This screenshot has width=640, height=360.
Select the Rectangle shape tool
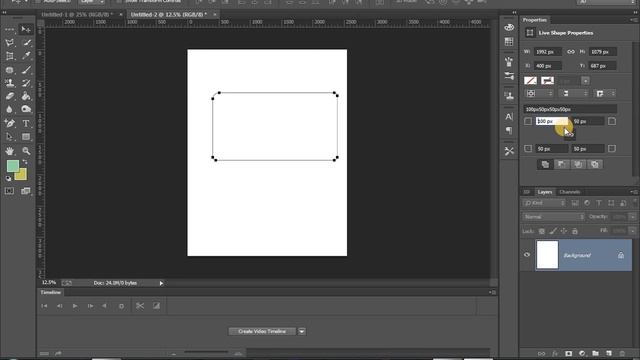(x=26, y=137)
